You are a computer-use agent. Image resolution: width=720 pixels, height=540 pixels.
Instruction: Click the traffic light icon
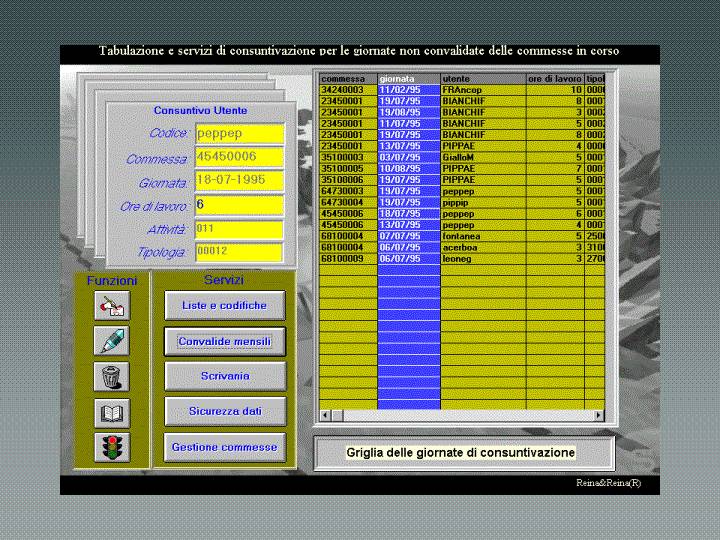(x=112, y=447)
